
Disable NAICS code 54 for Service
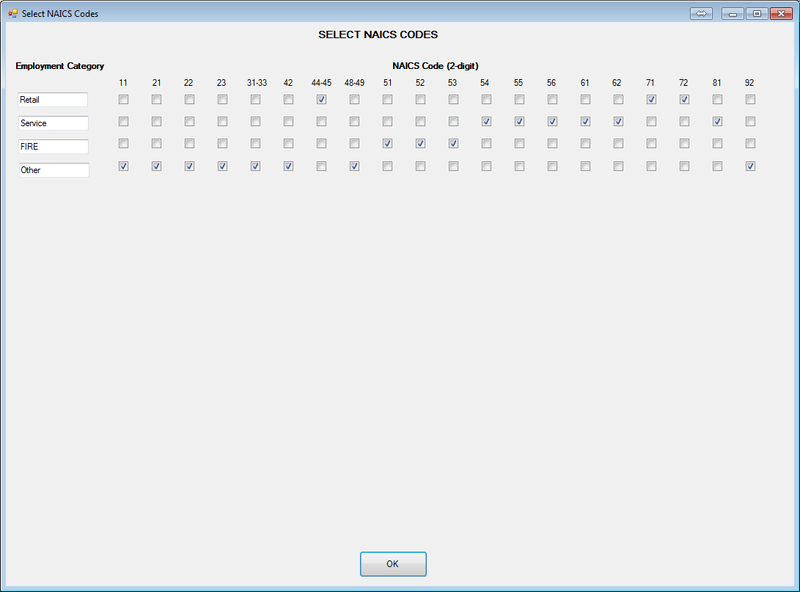488,122
